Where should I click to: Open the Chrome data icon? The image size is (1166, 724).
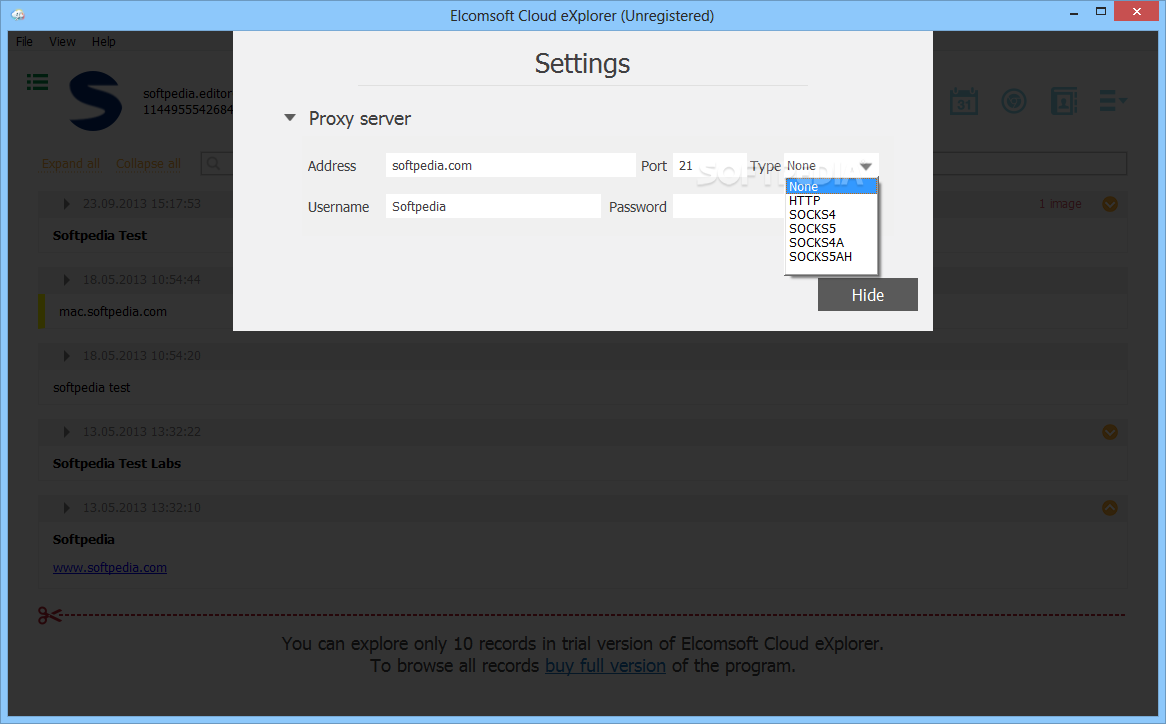[x=1014, y=101]
